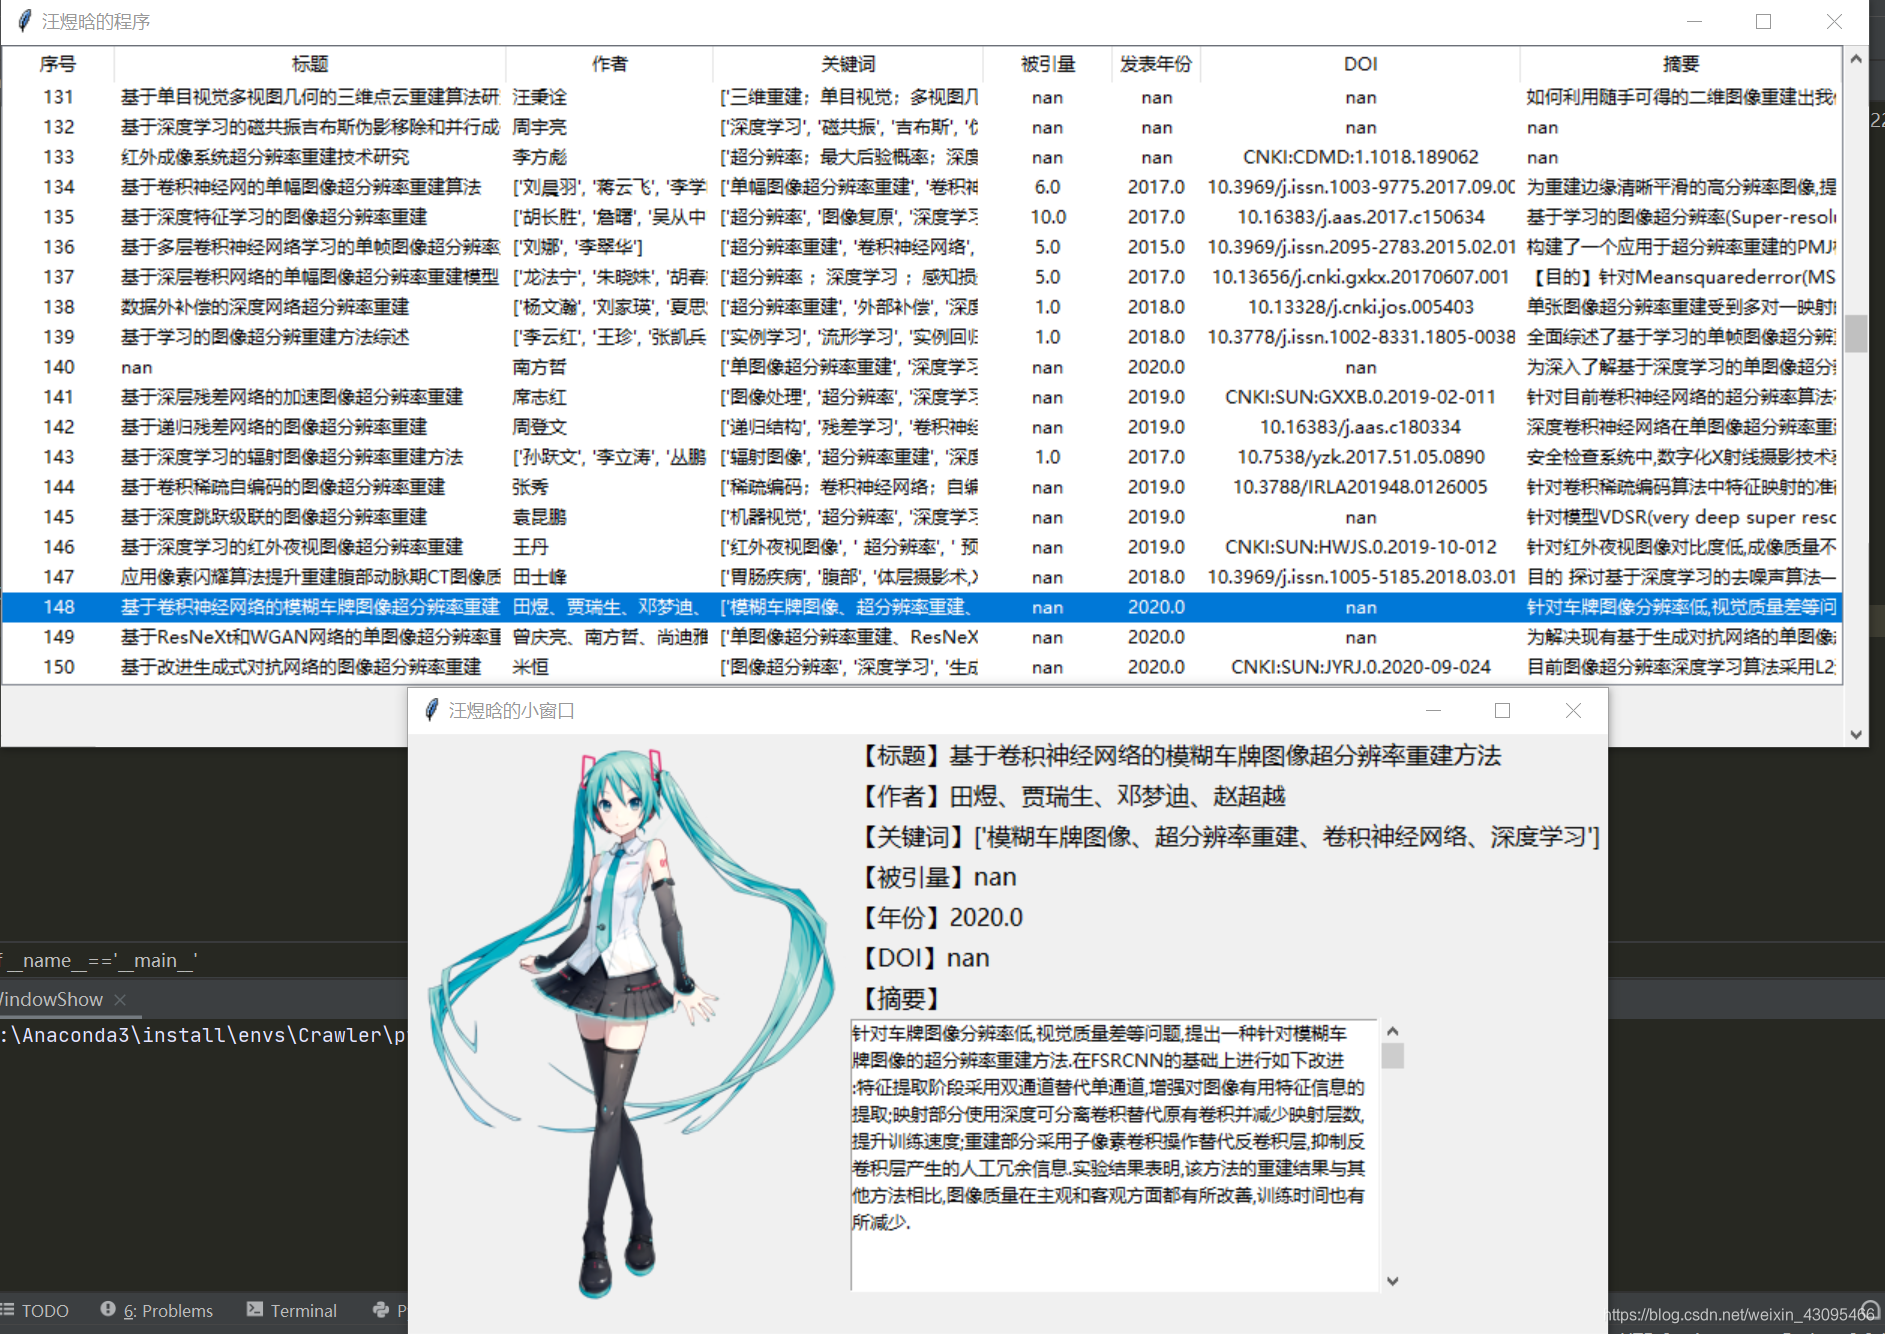Click DOI cell 10.13328/j.cnki.jos.005403
This screenshot has width=1885, height=1334.
(x=1360, y=307)
